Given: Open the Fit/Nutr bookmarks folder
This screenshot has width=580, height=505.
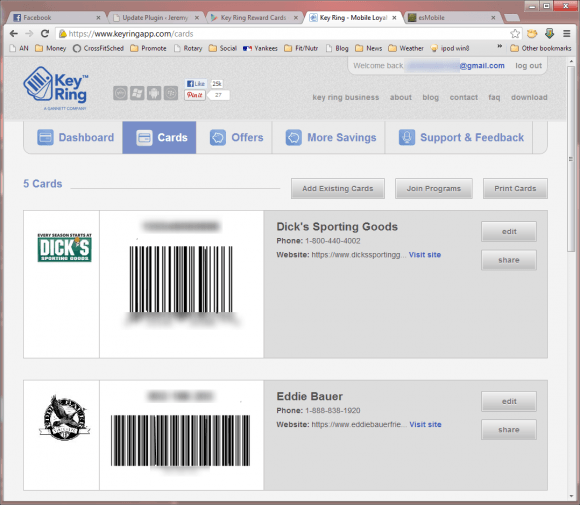Looking at the screenshot, I should coord(301,48).
